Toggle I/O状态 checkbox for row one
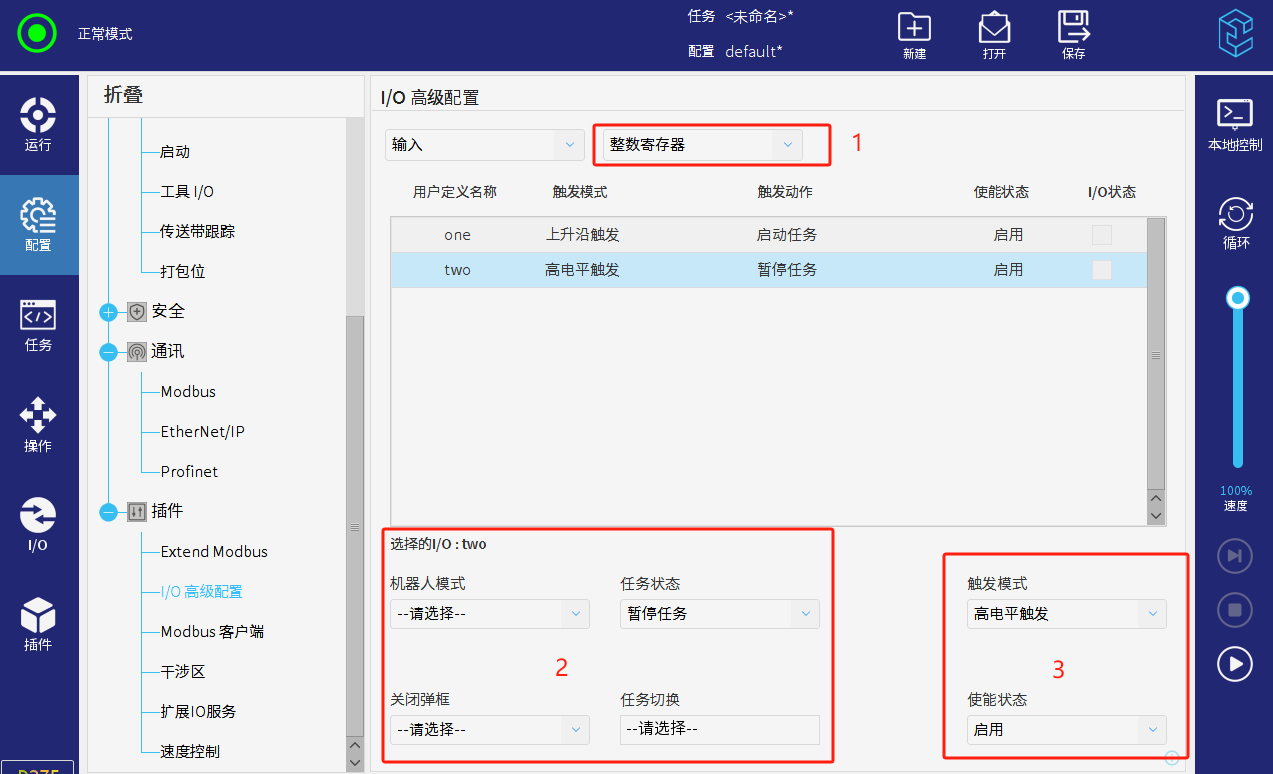This screenshot has width=1273, height=774. 1101,235
